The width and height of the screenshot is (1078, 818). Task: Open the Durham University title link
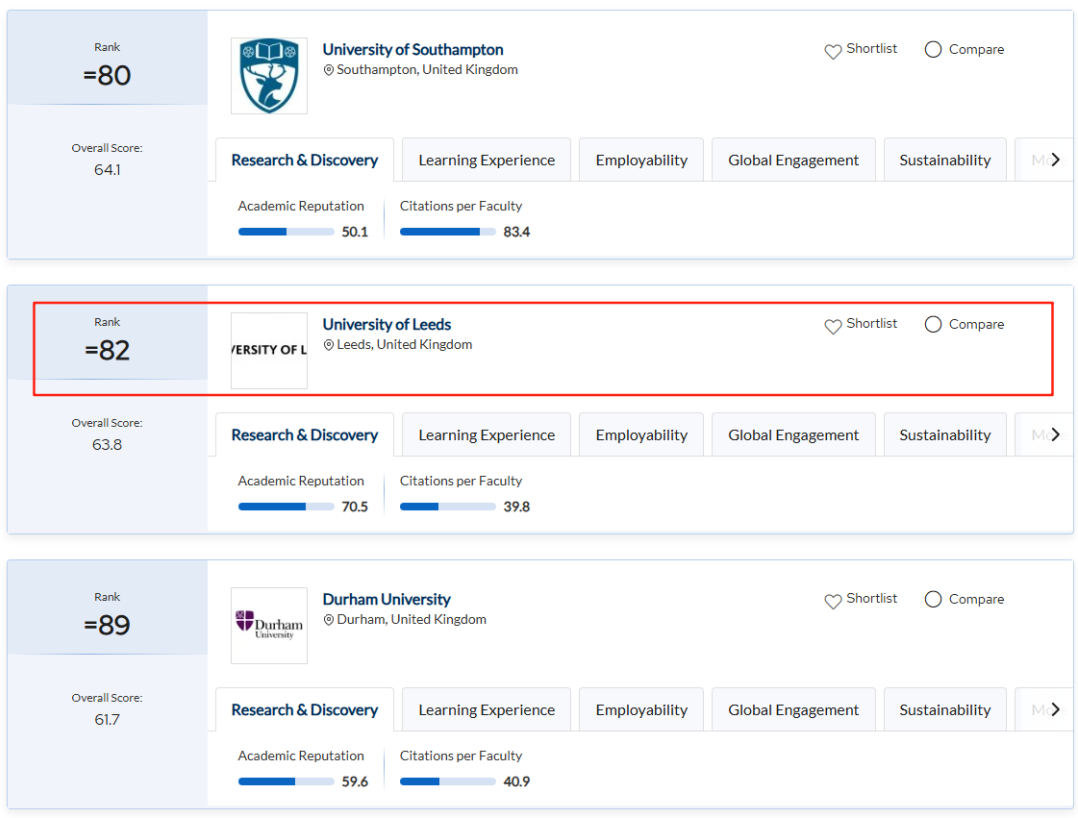(x=386, y=599)
